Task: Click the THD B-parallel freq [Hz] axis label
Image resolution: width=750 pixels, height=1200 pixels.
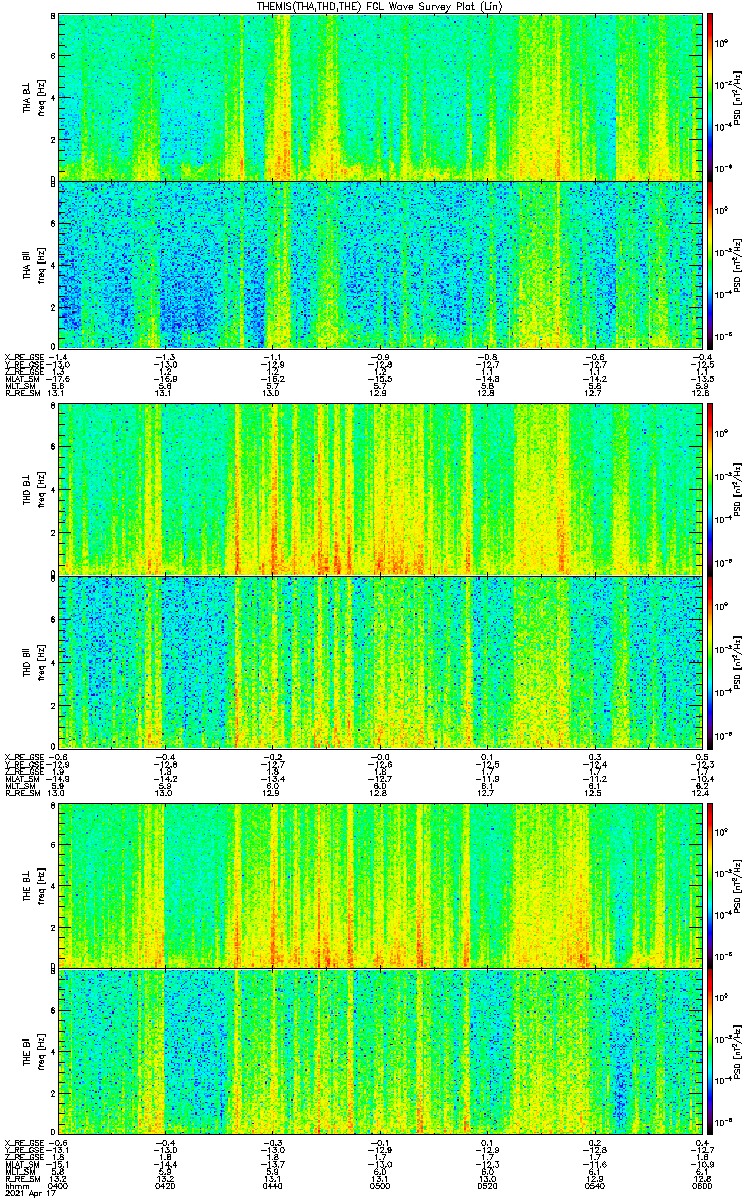Action: [42, 661]
